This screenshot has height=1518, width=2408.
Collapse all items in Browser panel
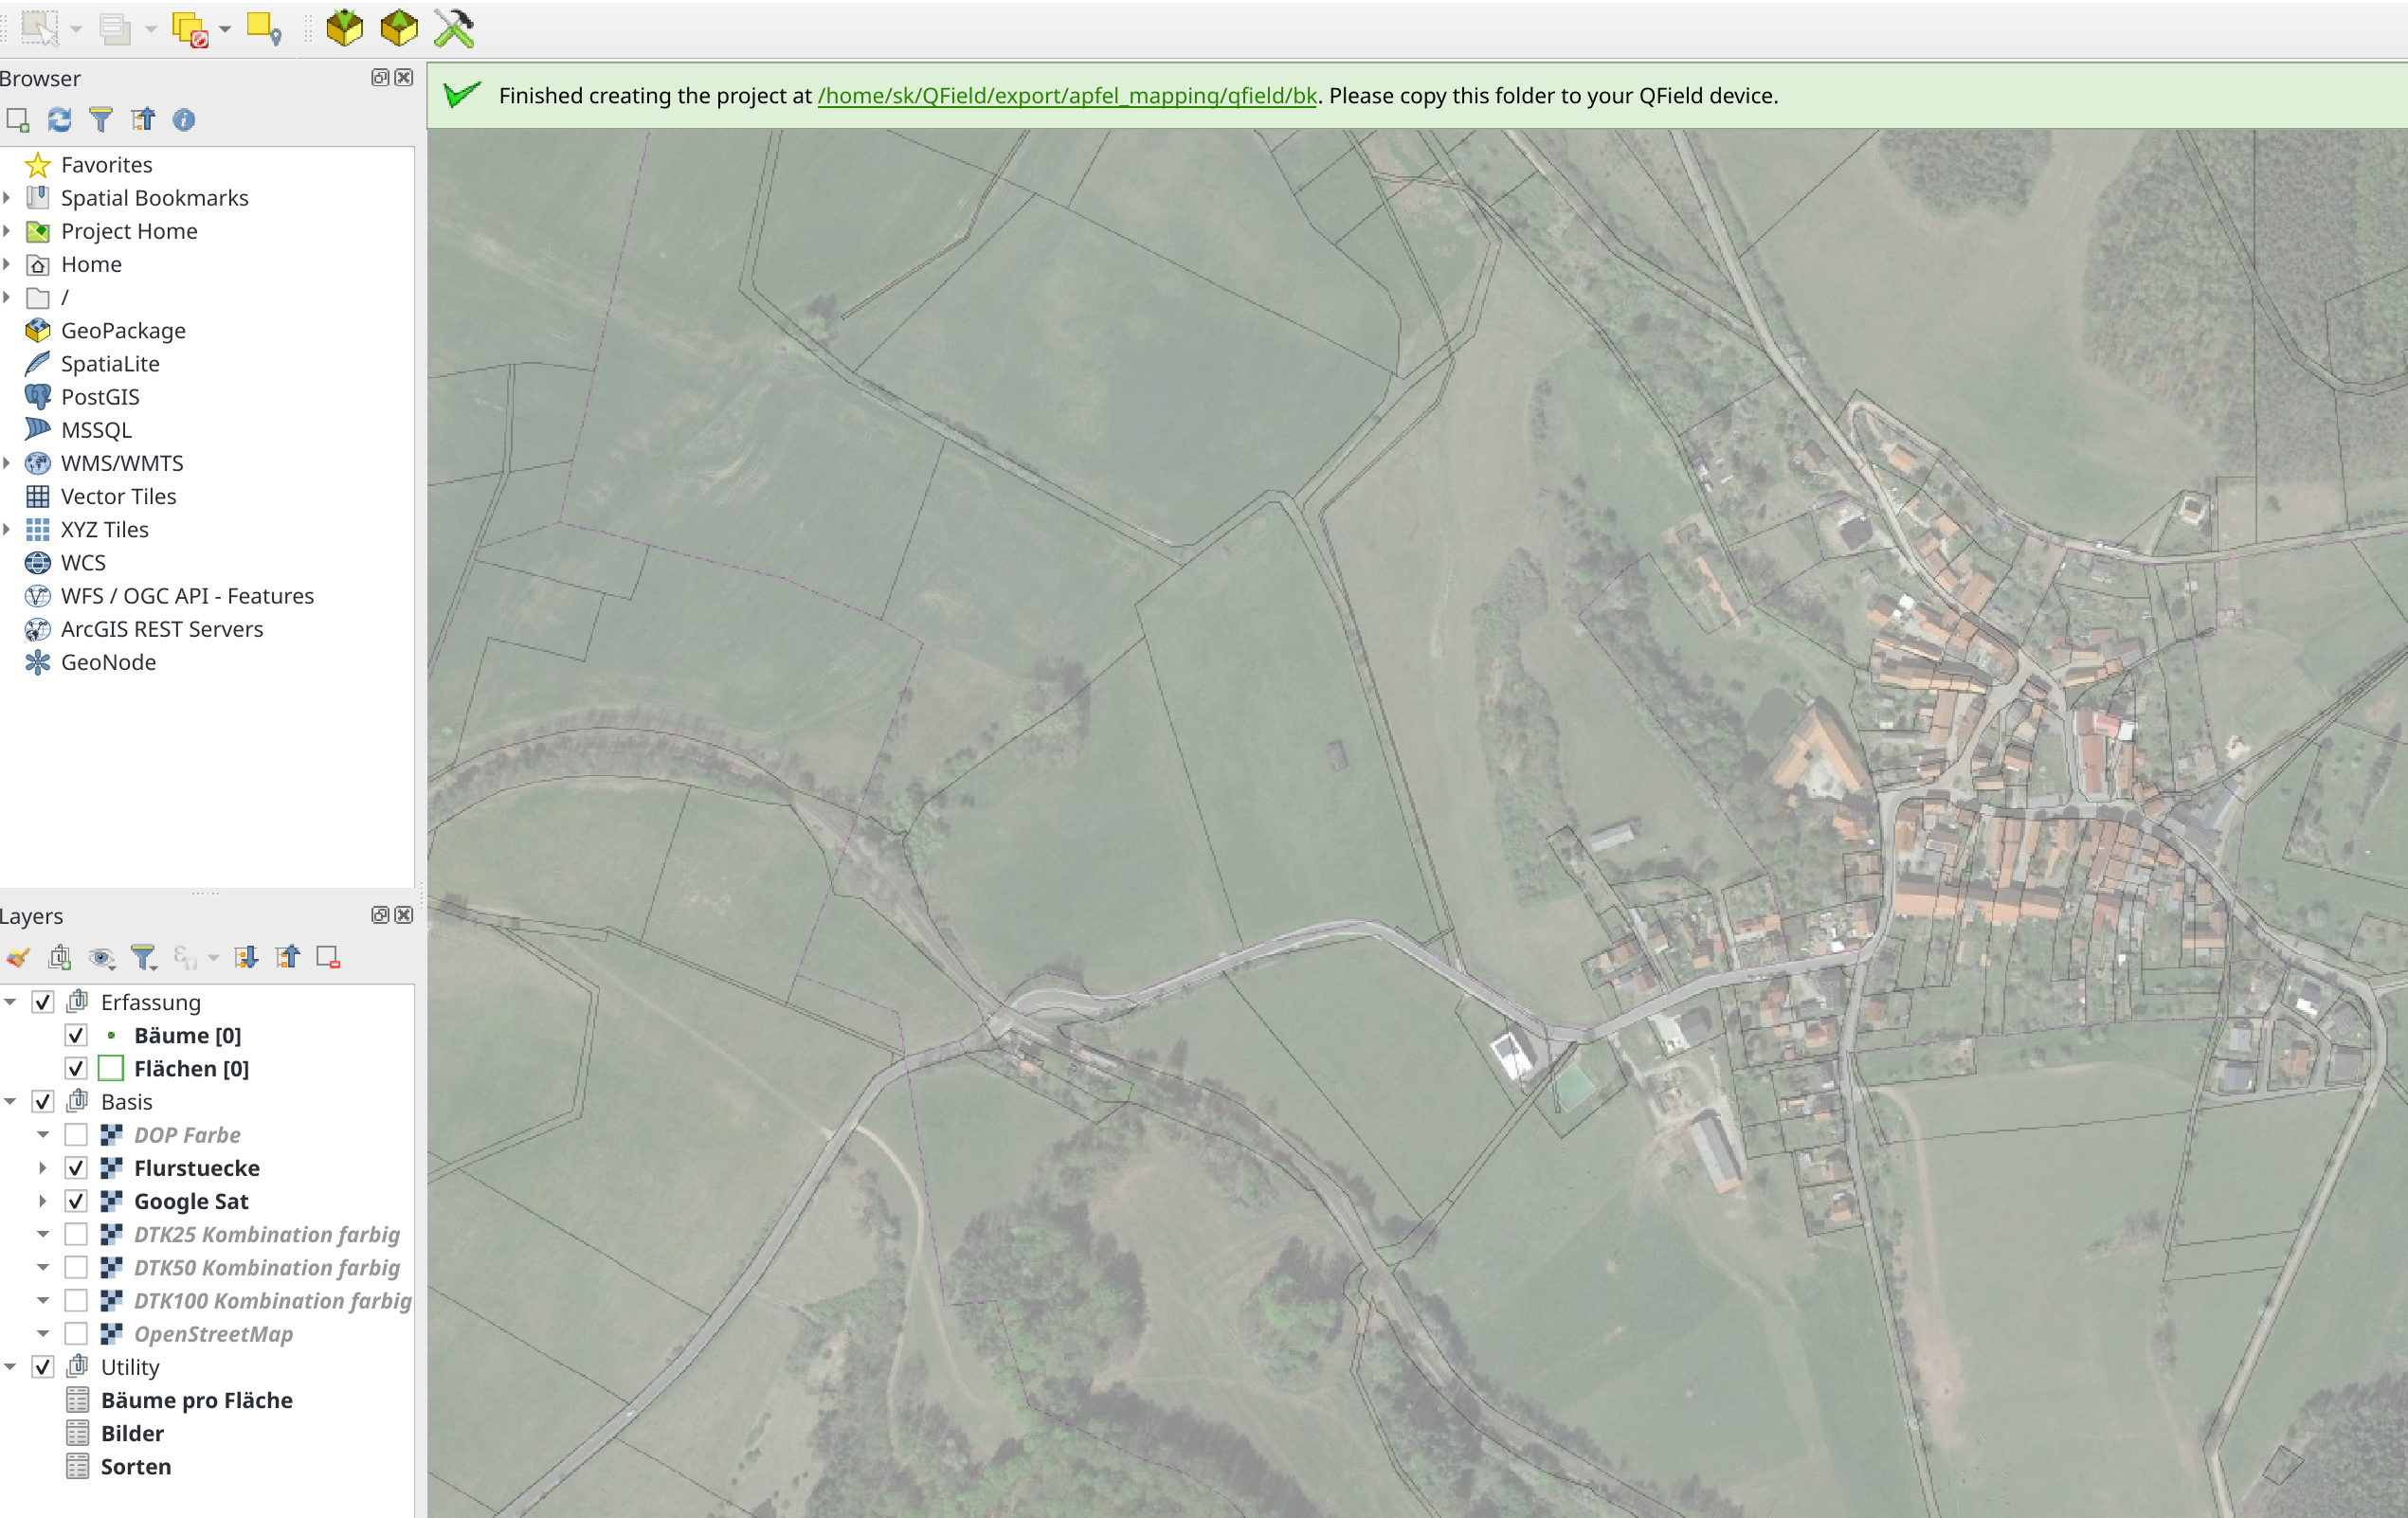(143, 120)
